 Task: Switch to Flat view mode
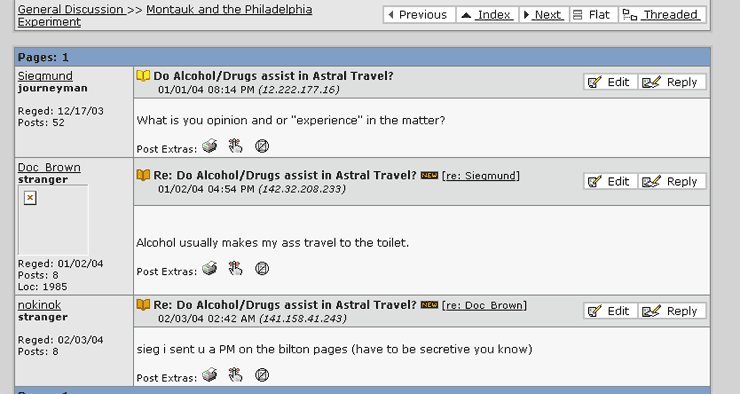click(x=593, y=15)
